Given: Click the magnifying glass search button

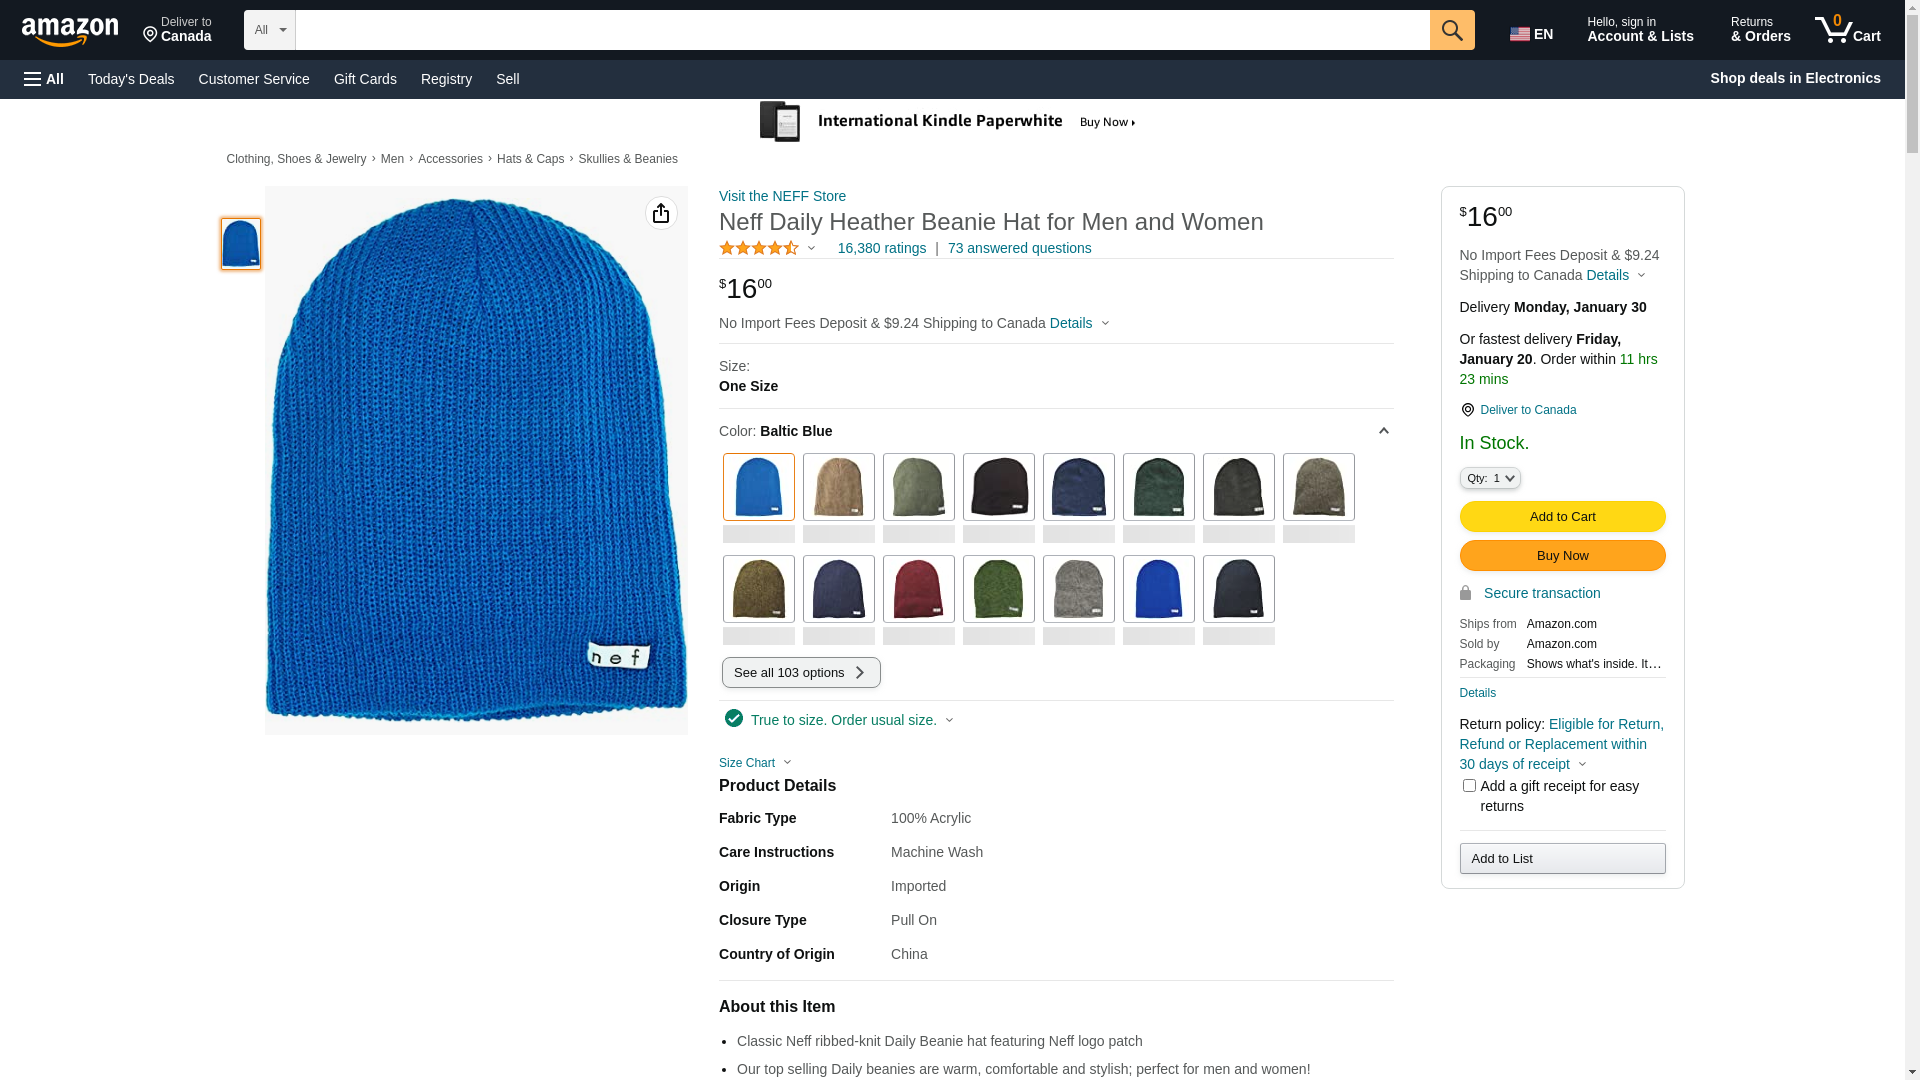Looking at the screenshot, I should point(1451,30).
